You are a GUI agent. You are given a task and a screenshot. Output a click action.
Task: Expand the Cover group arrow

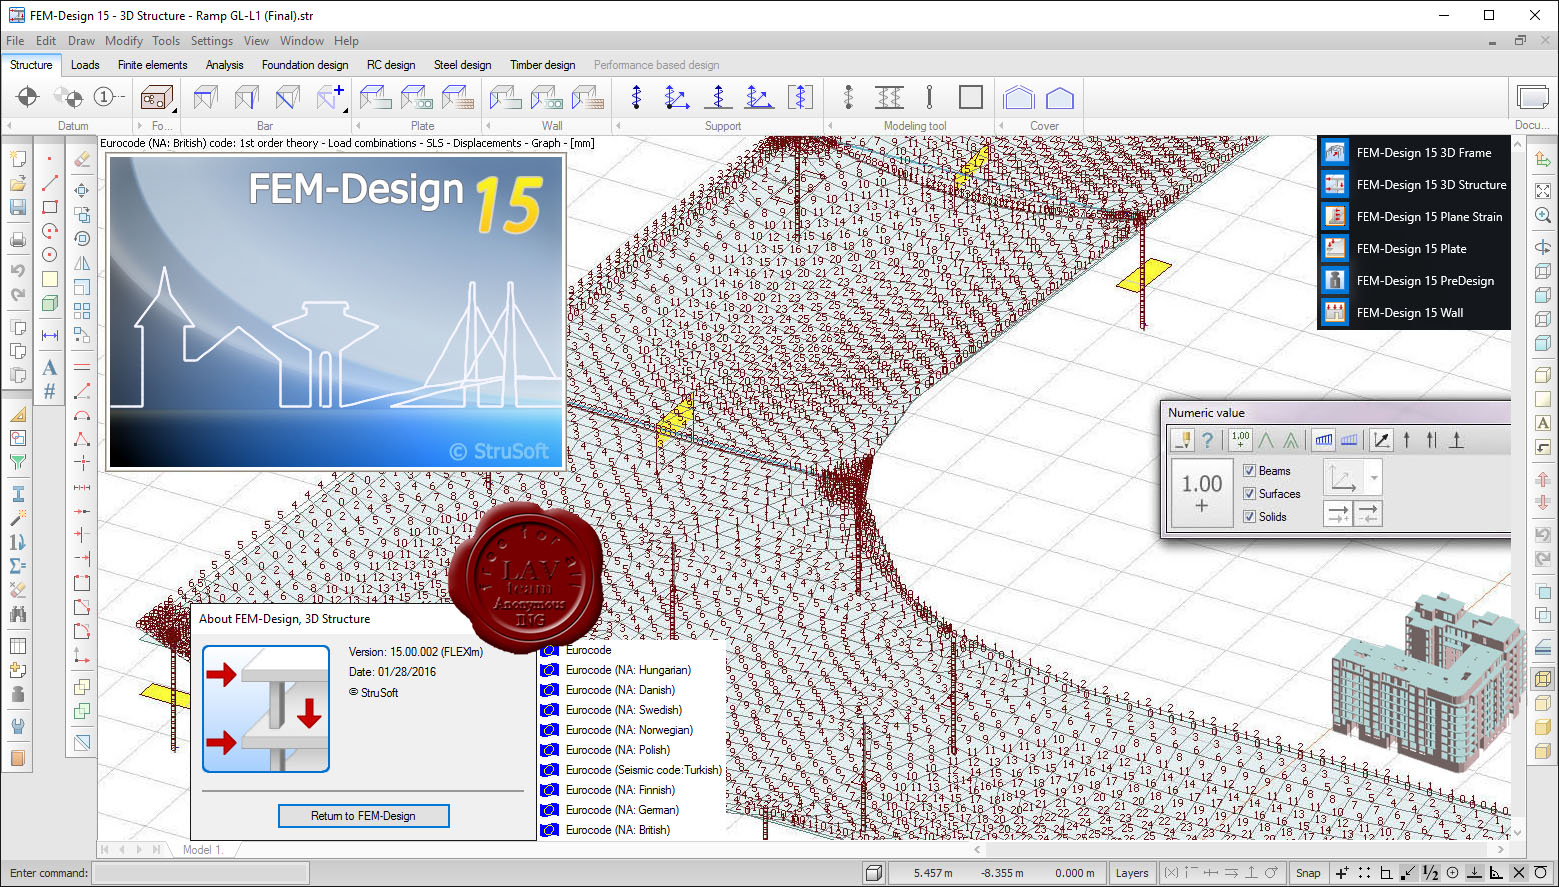pos(1001,126)
